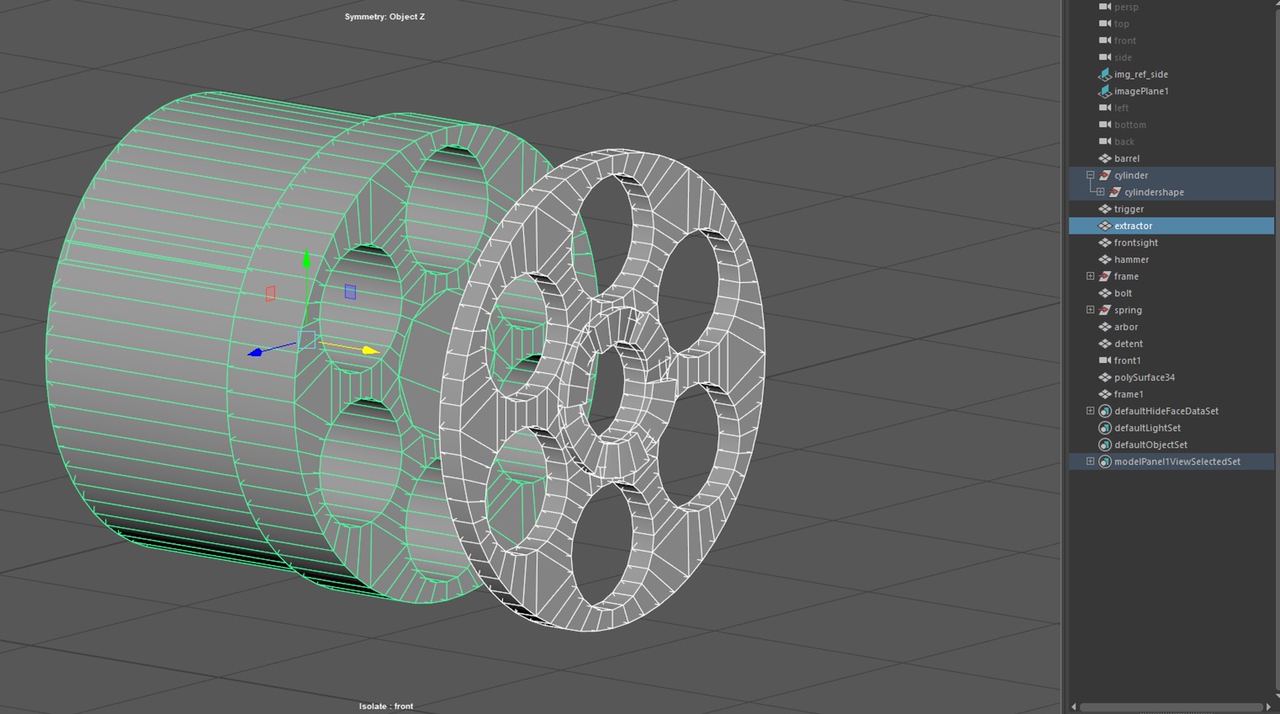Click the persp camera icon in outliner
The width and height of the screenshot is (1280, 714).
1105,7
